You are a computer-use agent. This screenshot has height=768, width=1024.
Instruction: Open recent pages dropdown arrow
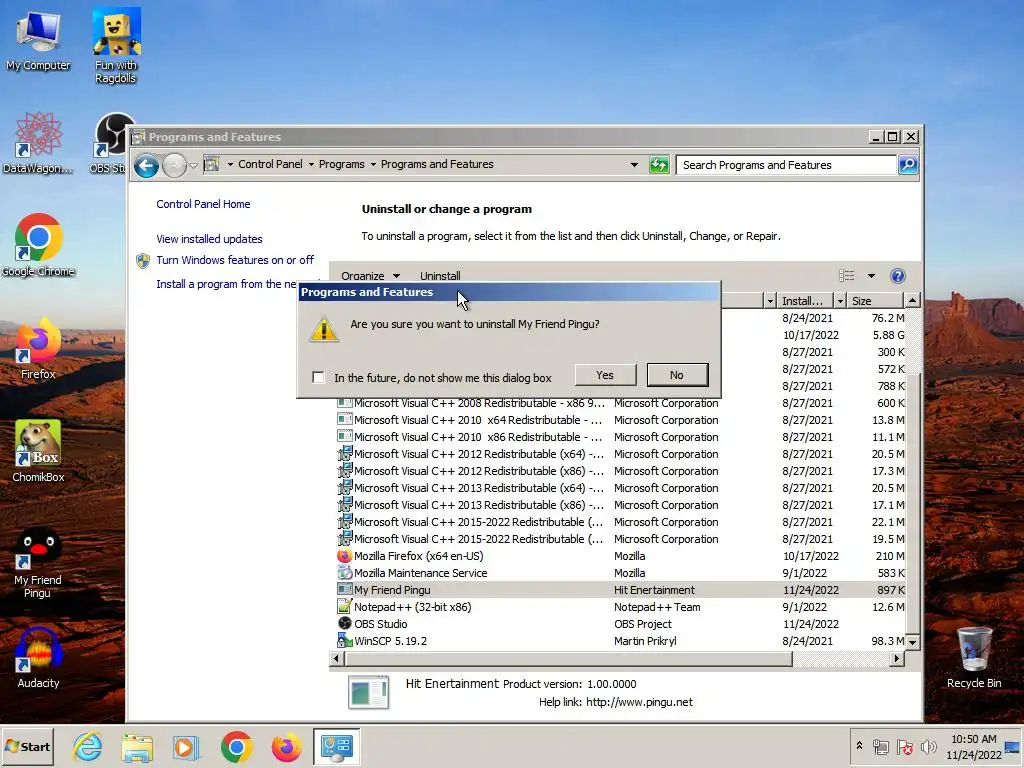(x=193, y=166)
